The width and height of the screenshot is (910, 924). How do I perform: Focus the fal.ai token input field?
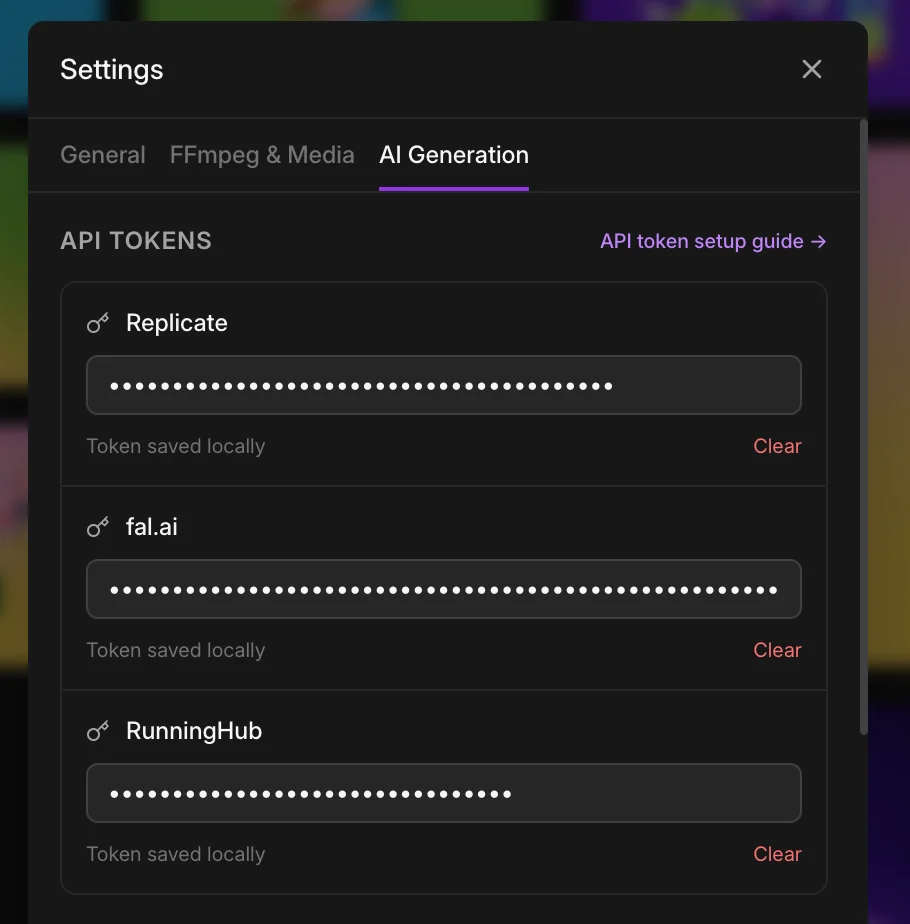click(x=444, y=589)
